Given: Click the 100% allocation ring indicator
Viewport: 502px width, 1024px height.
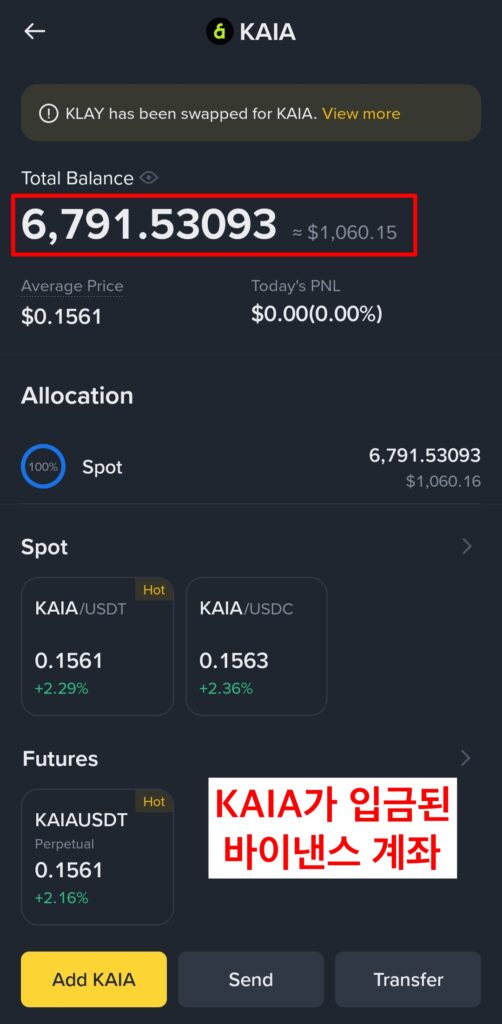Looking at the screenshot, I should coord(43,467).
